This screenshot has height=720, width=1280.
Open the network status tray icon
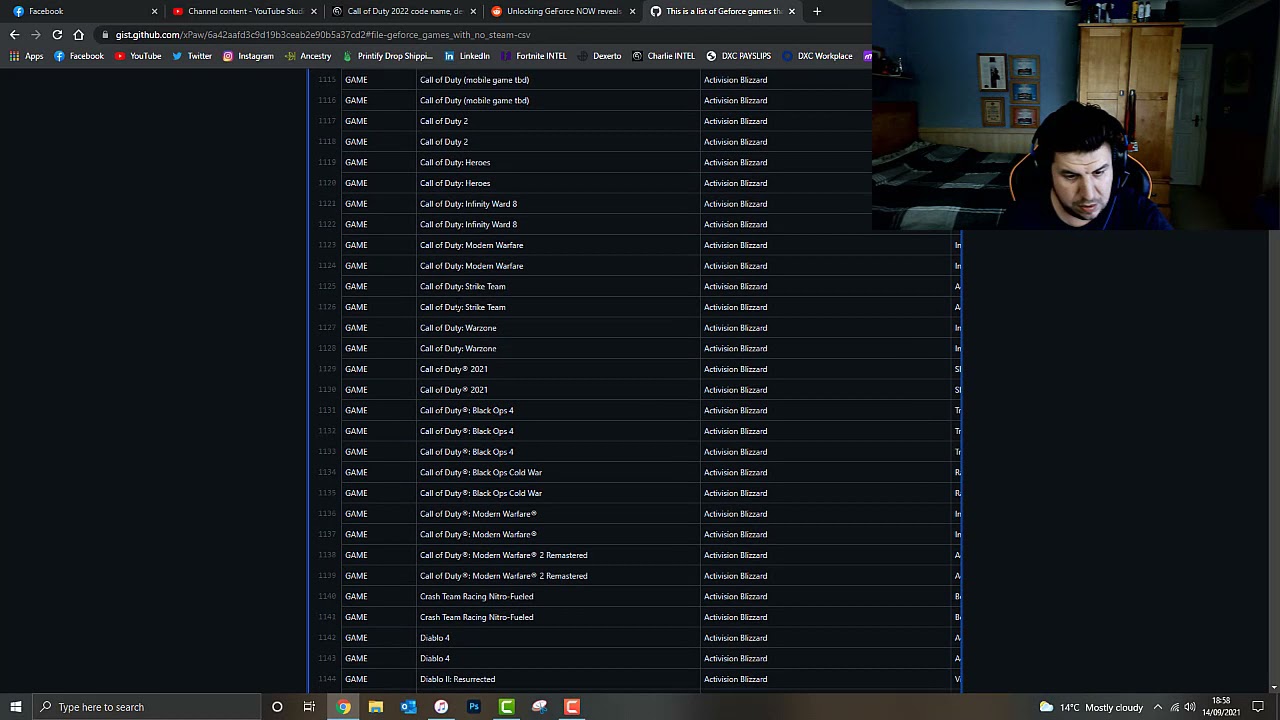(x=1175, y=707)
